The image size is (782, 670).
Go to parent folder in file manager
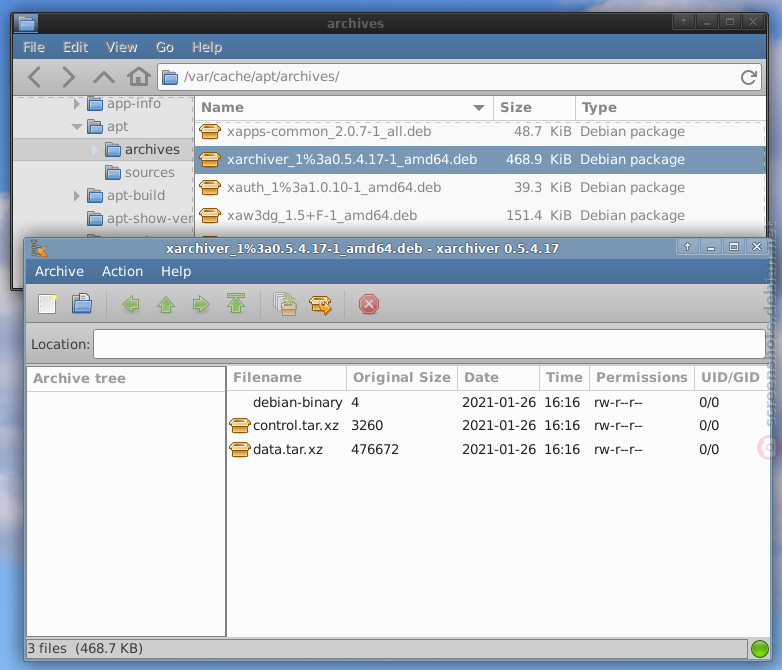click(104, 77)
